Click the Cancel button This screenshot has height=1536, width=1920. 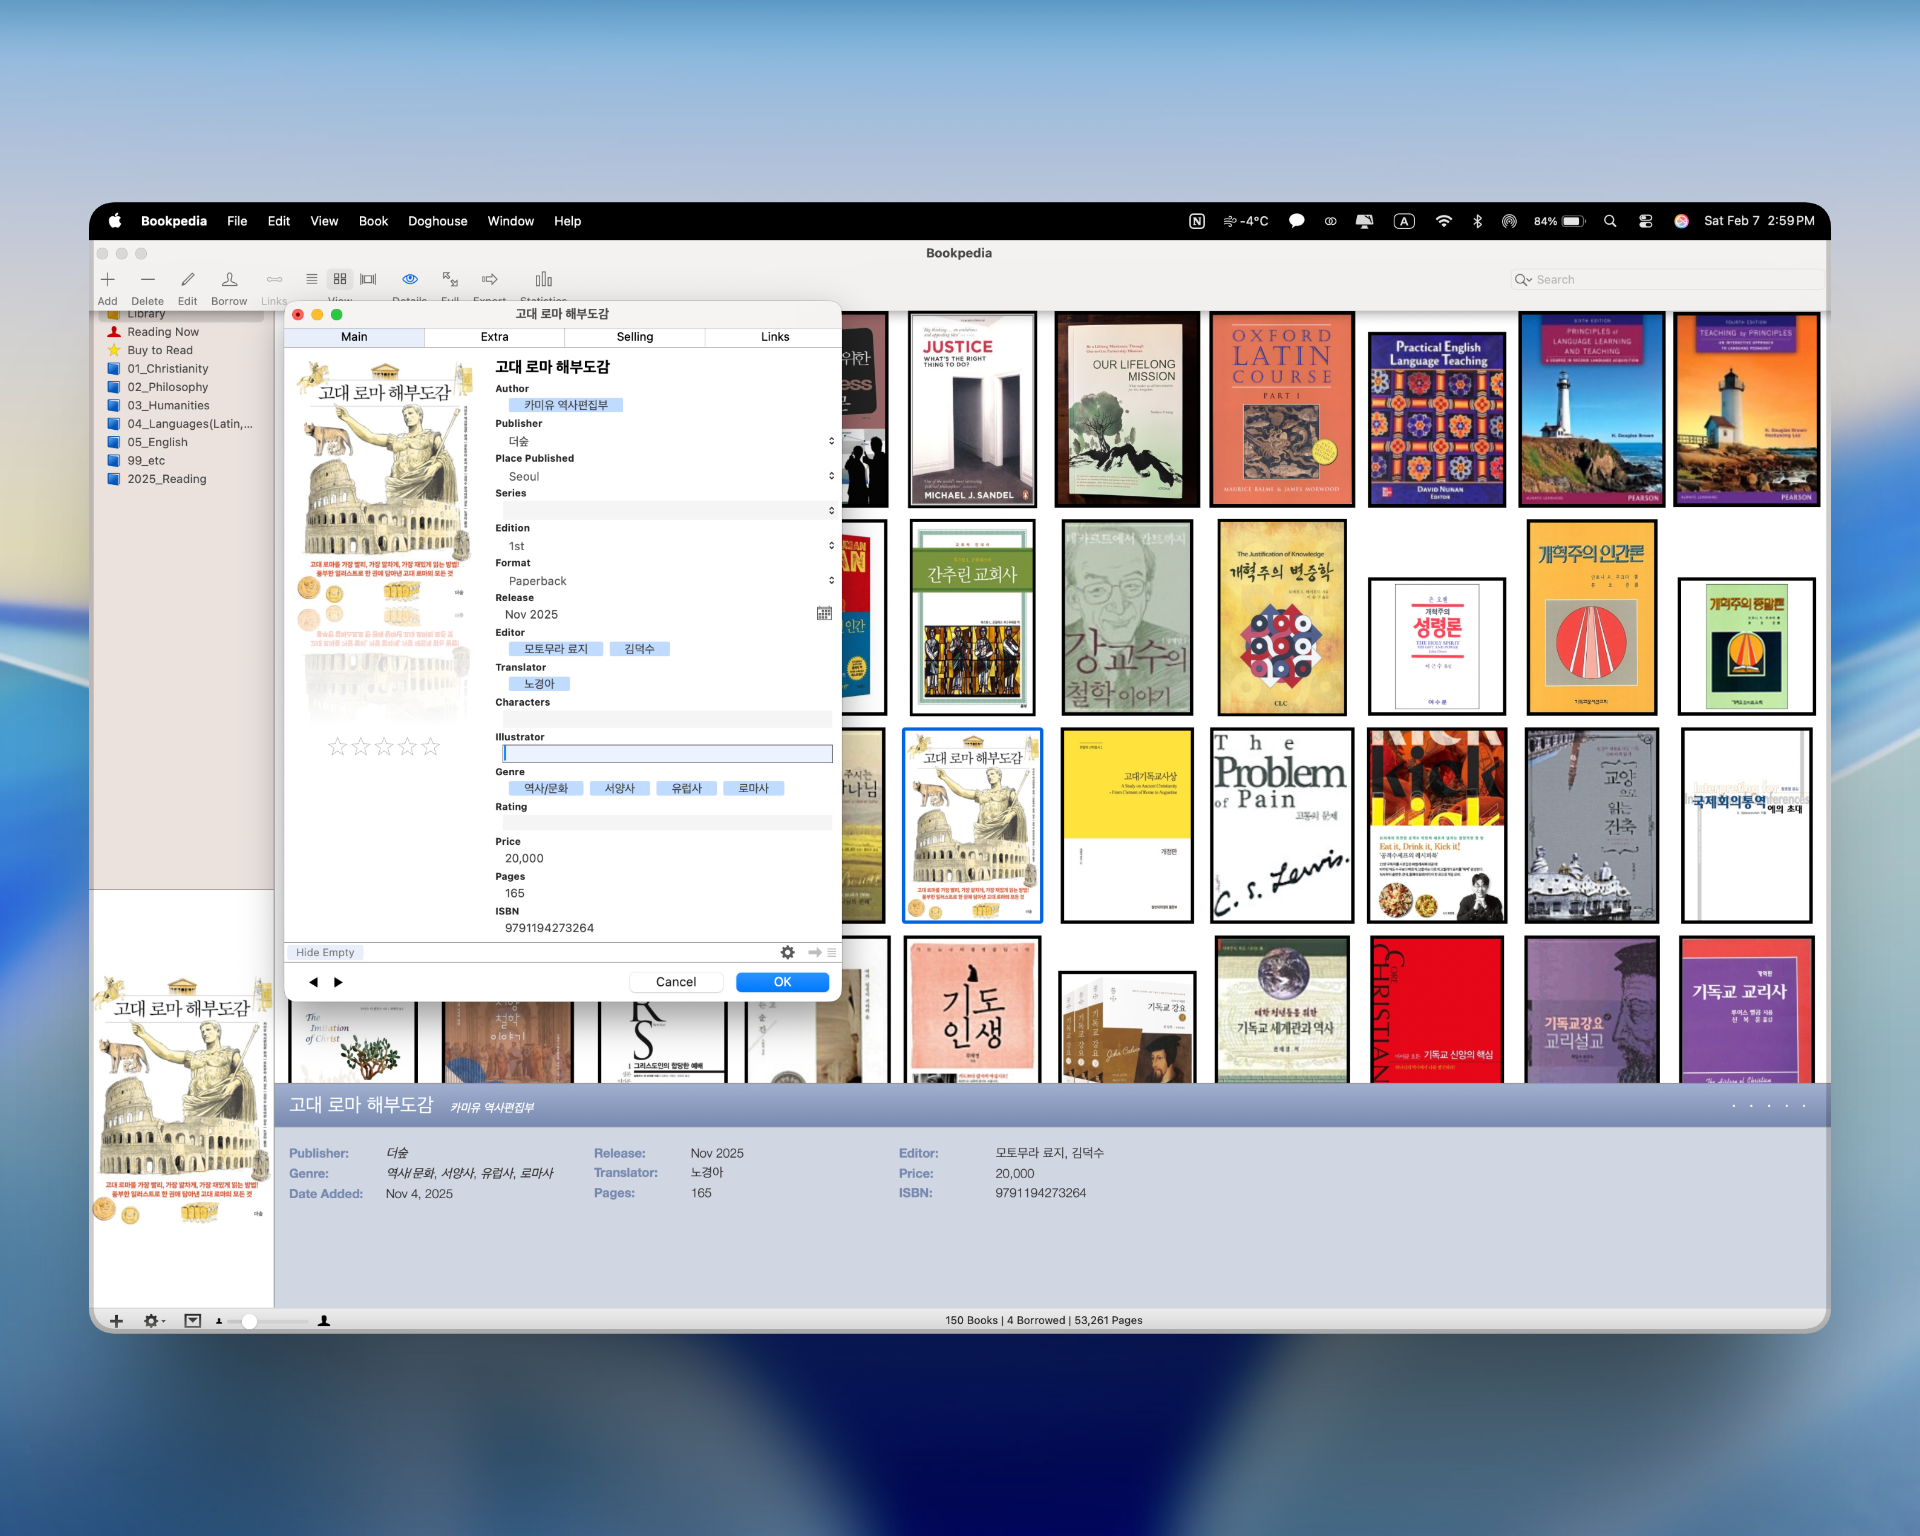[676, 982]
